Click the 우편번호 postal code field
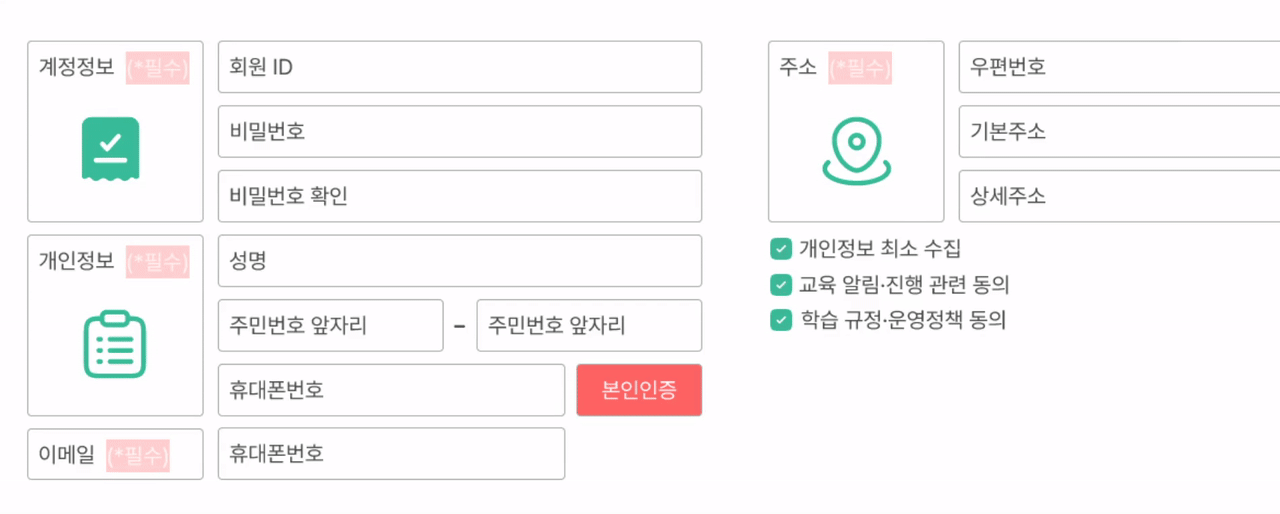Screen dimensions: 1280x514 (1118, 67)
